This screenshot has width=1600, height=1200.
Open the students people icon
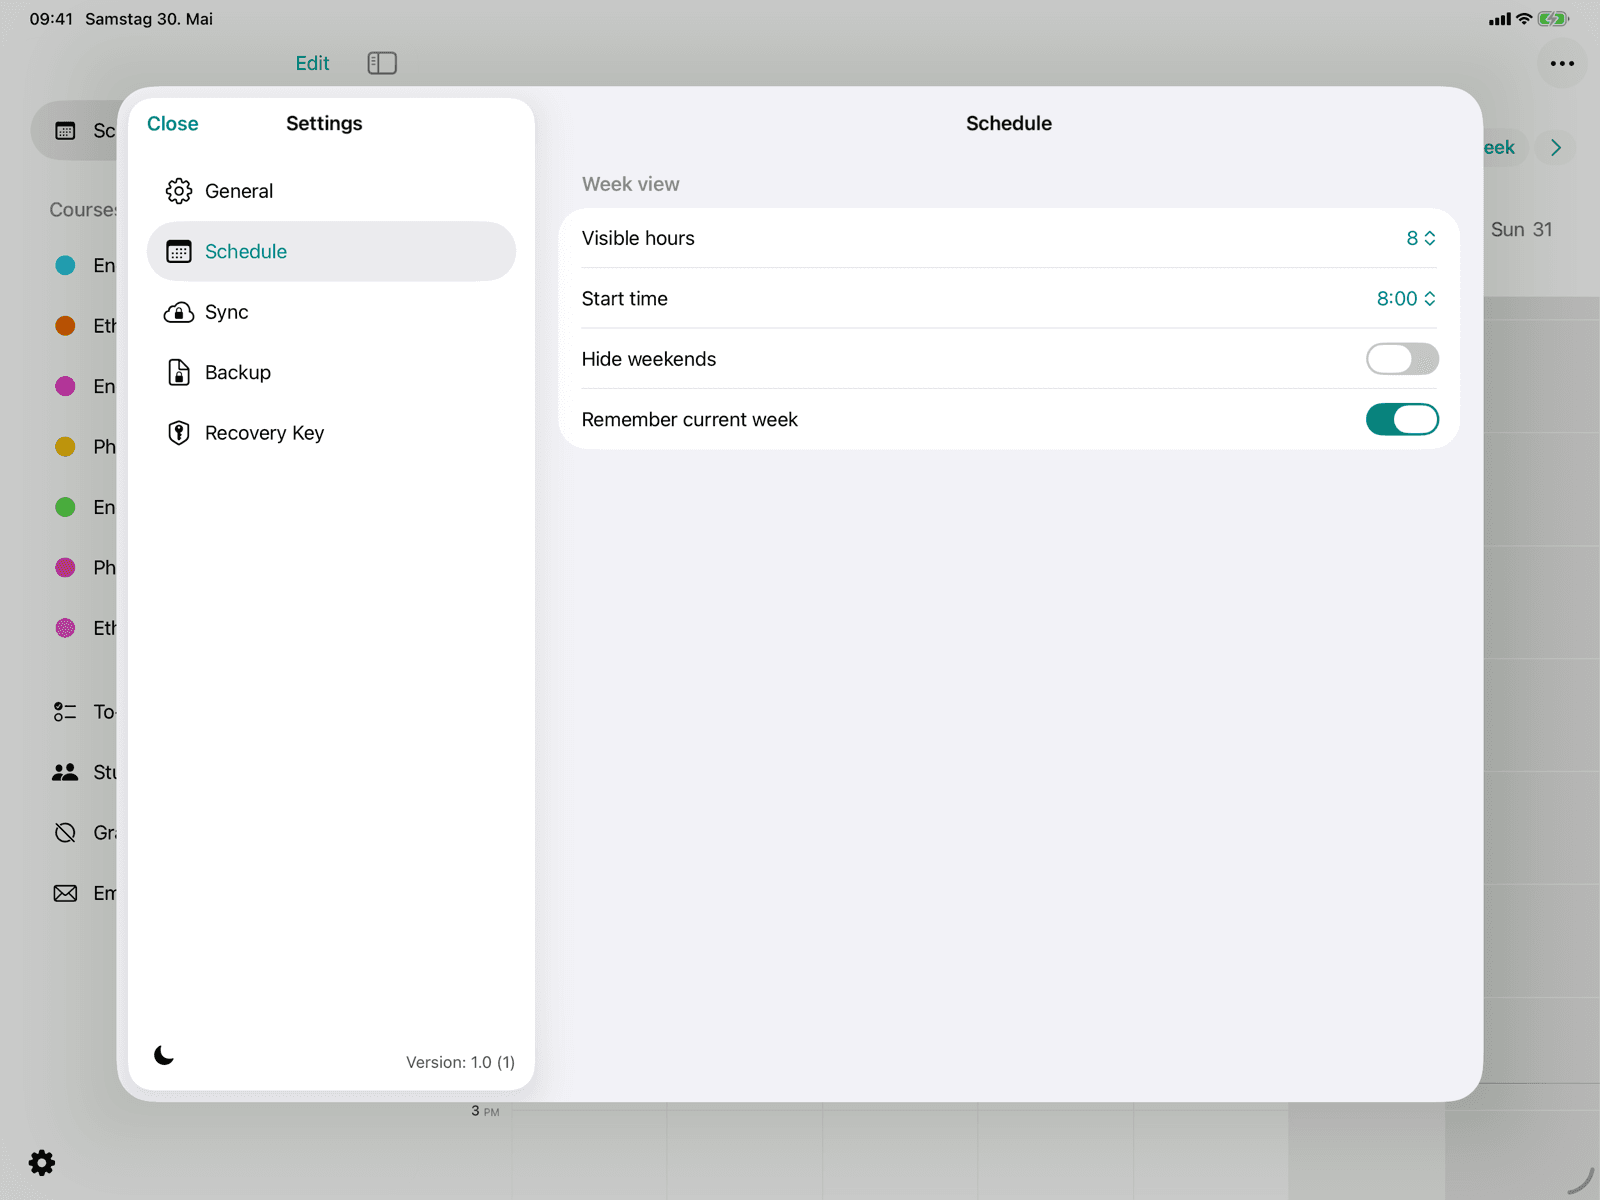tap(65, 772)
